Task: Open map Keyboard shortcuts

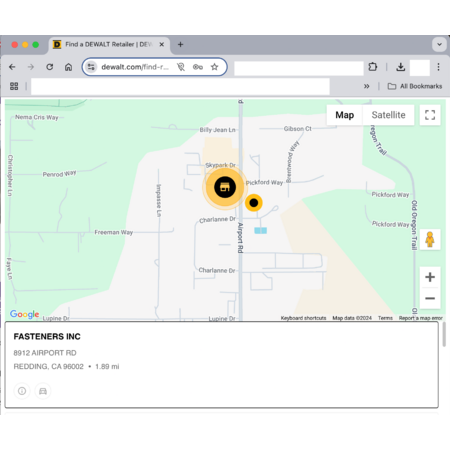Action: (x=303, y=318)
